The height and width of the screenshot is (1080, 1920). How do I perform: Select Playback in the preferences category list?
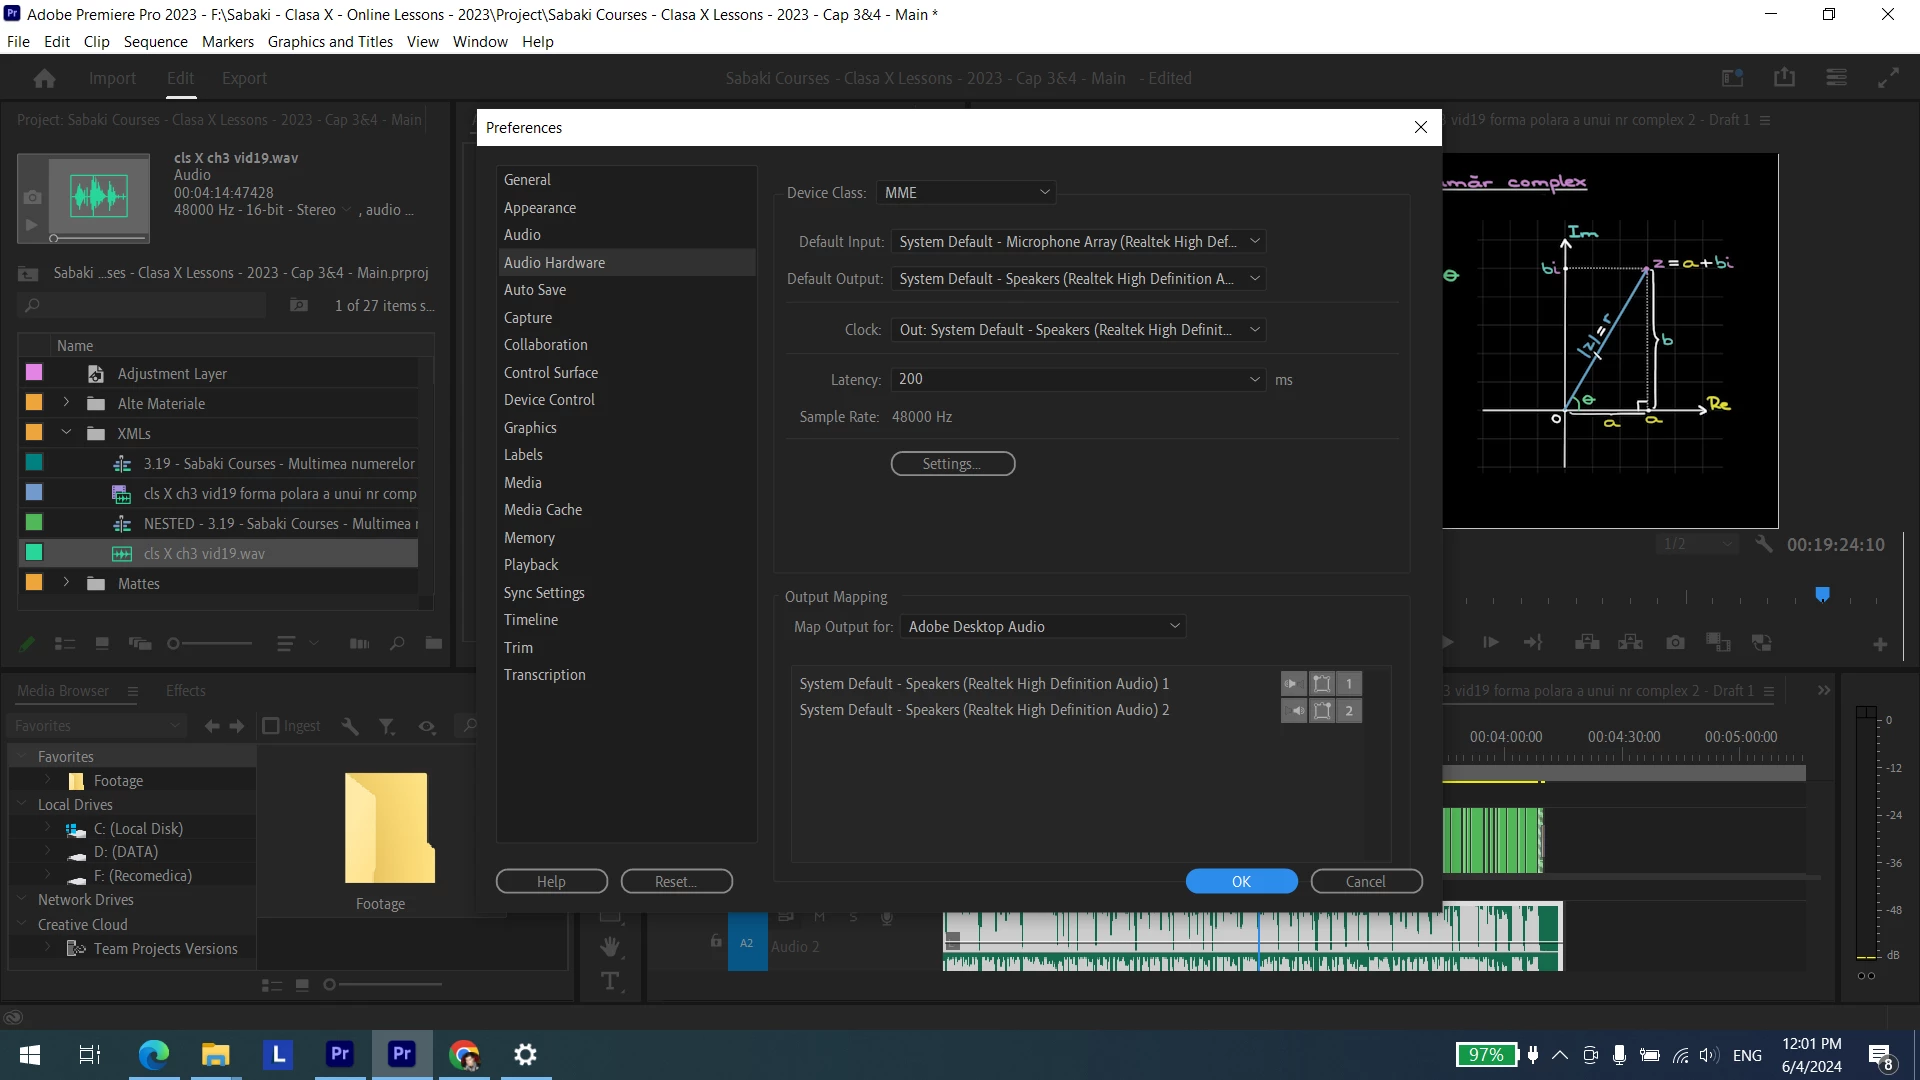(531, 565)
